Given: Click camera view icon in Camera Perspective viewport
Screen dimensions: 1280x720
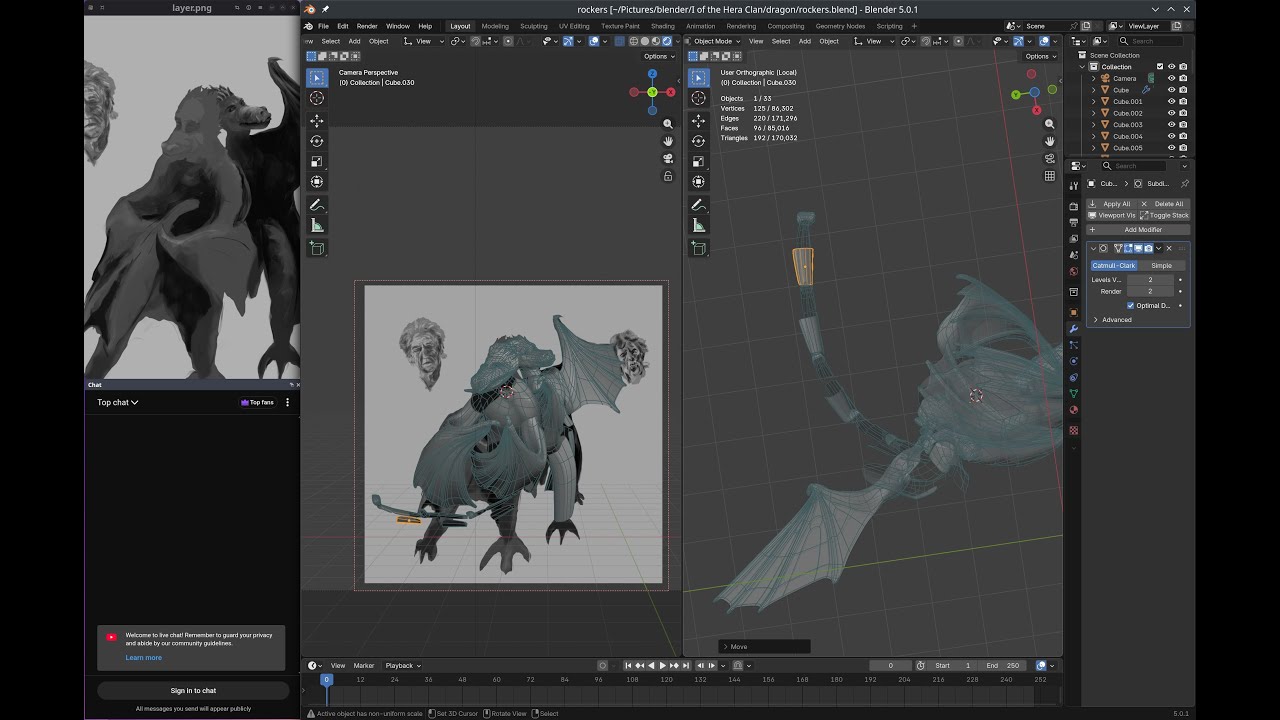Looking at the screenshot, I should [668, 159].
